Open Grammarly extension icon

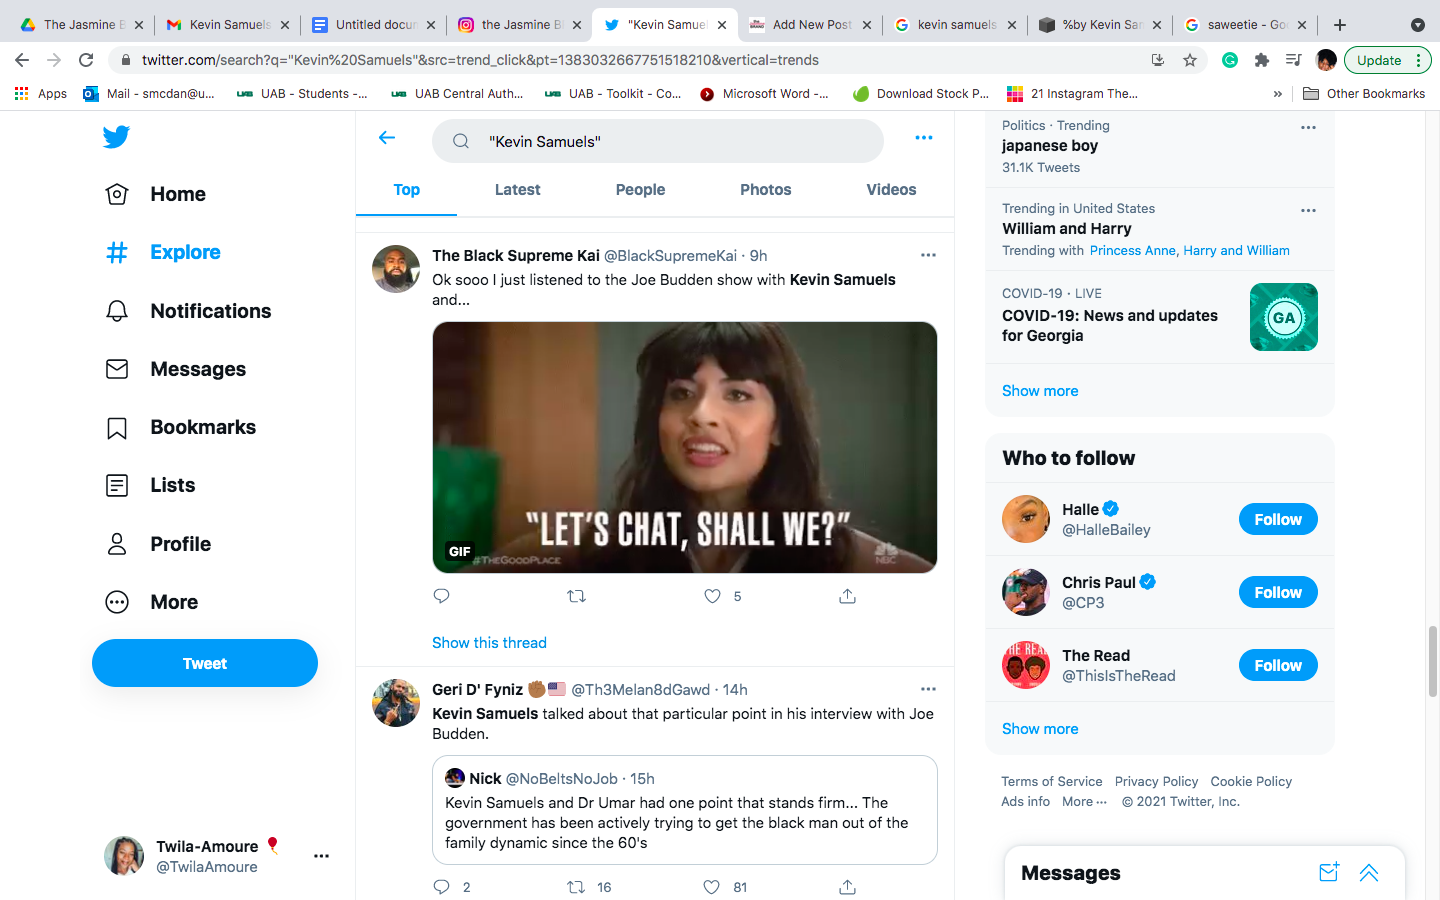(x=1230, y=60)
